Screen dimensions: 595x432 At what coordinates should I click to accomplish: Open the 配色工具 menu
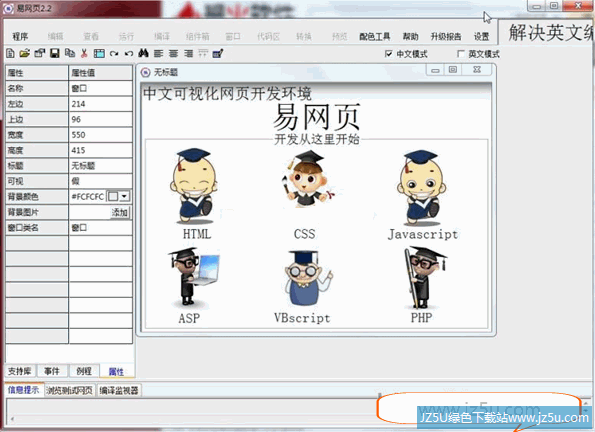click(375, 36)
